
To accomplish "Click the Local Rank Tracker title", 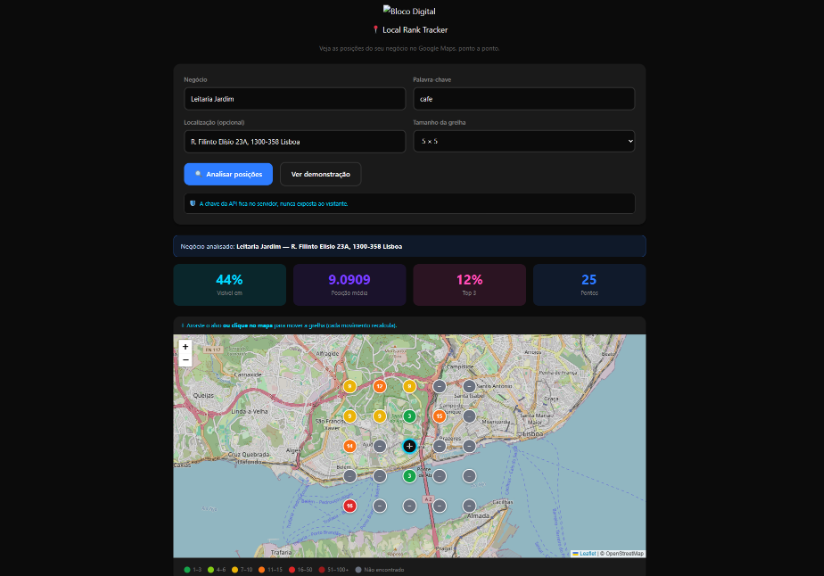I will [415, 30].
